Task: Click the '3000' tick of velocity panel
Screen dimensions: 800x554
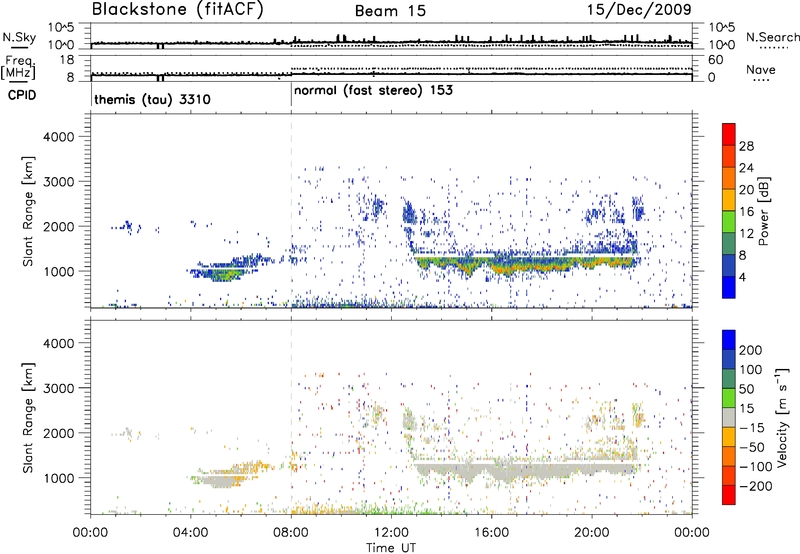Action: point(59,388)
